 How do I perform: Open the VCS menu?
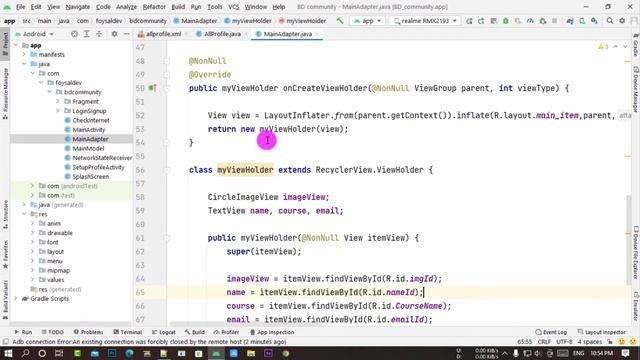[x=233, y=7]
